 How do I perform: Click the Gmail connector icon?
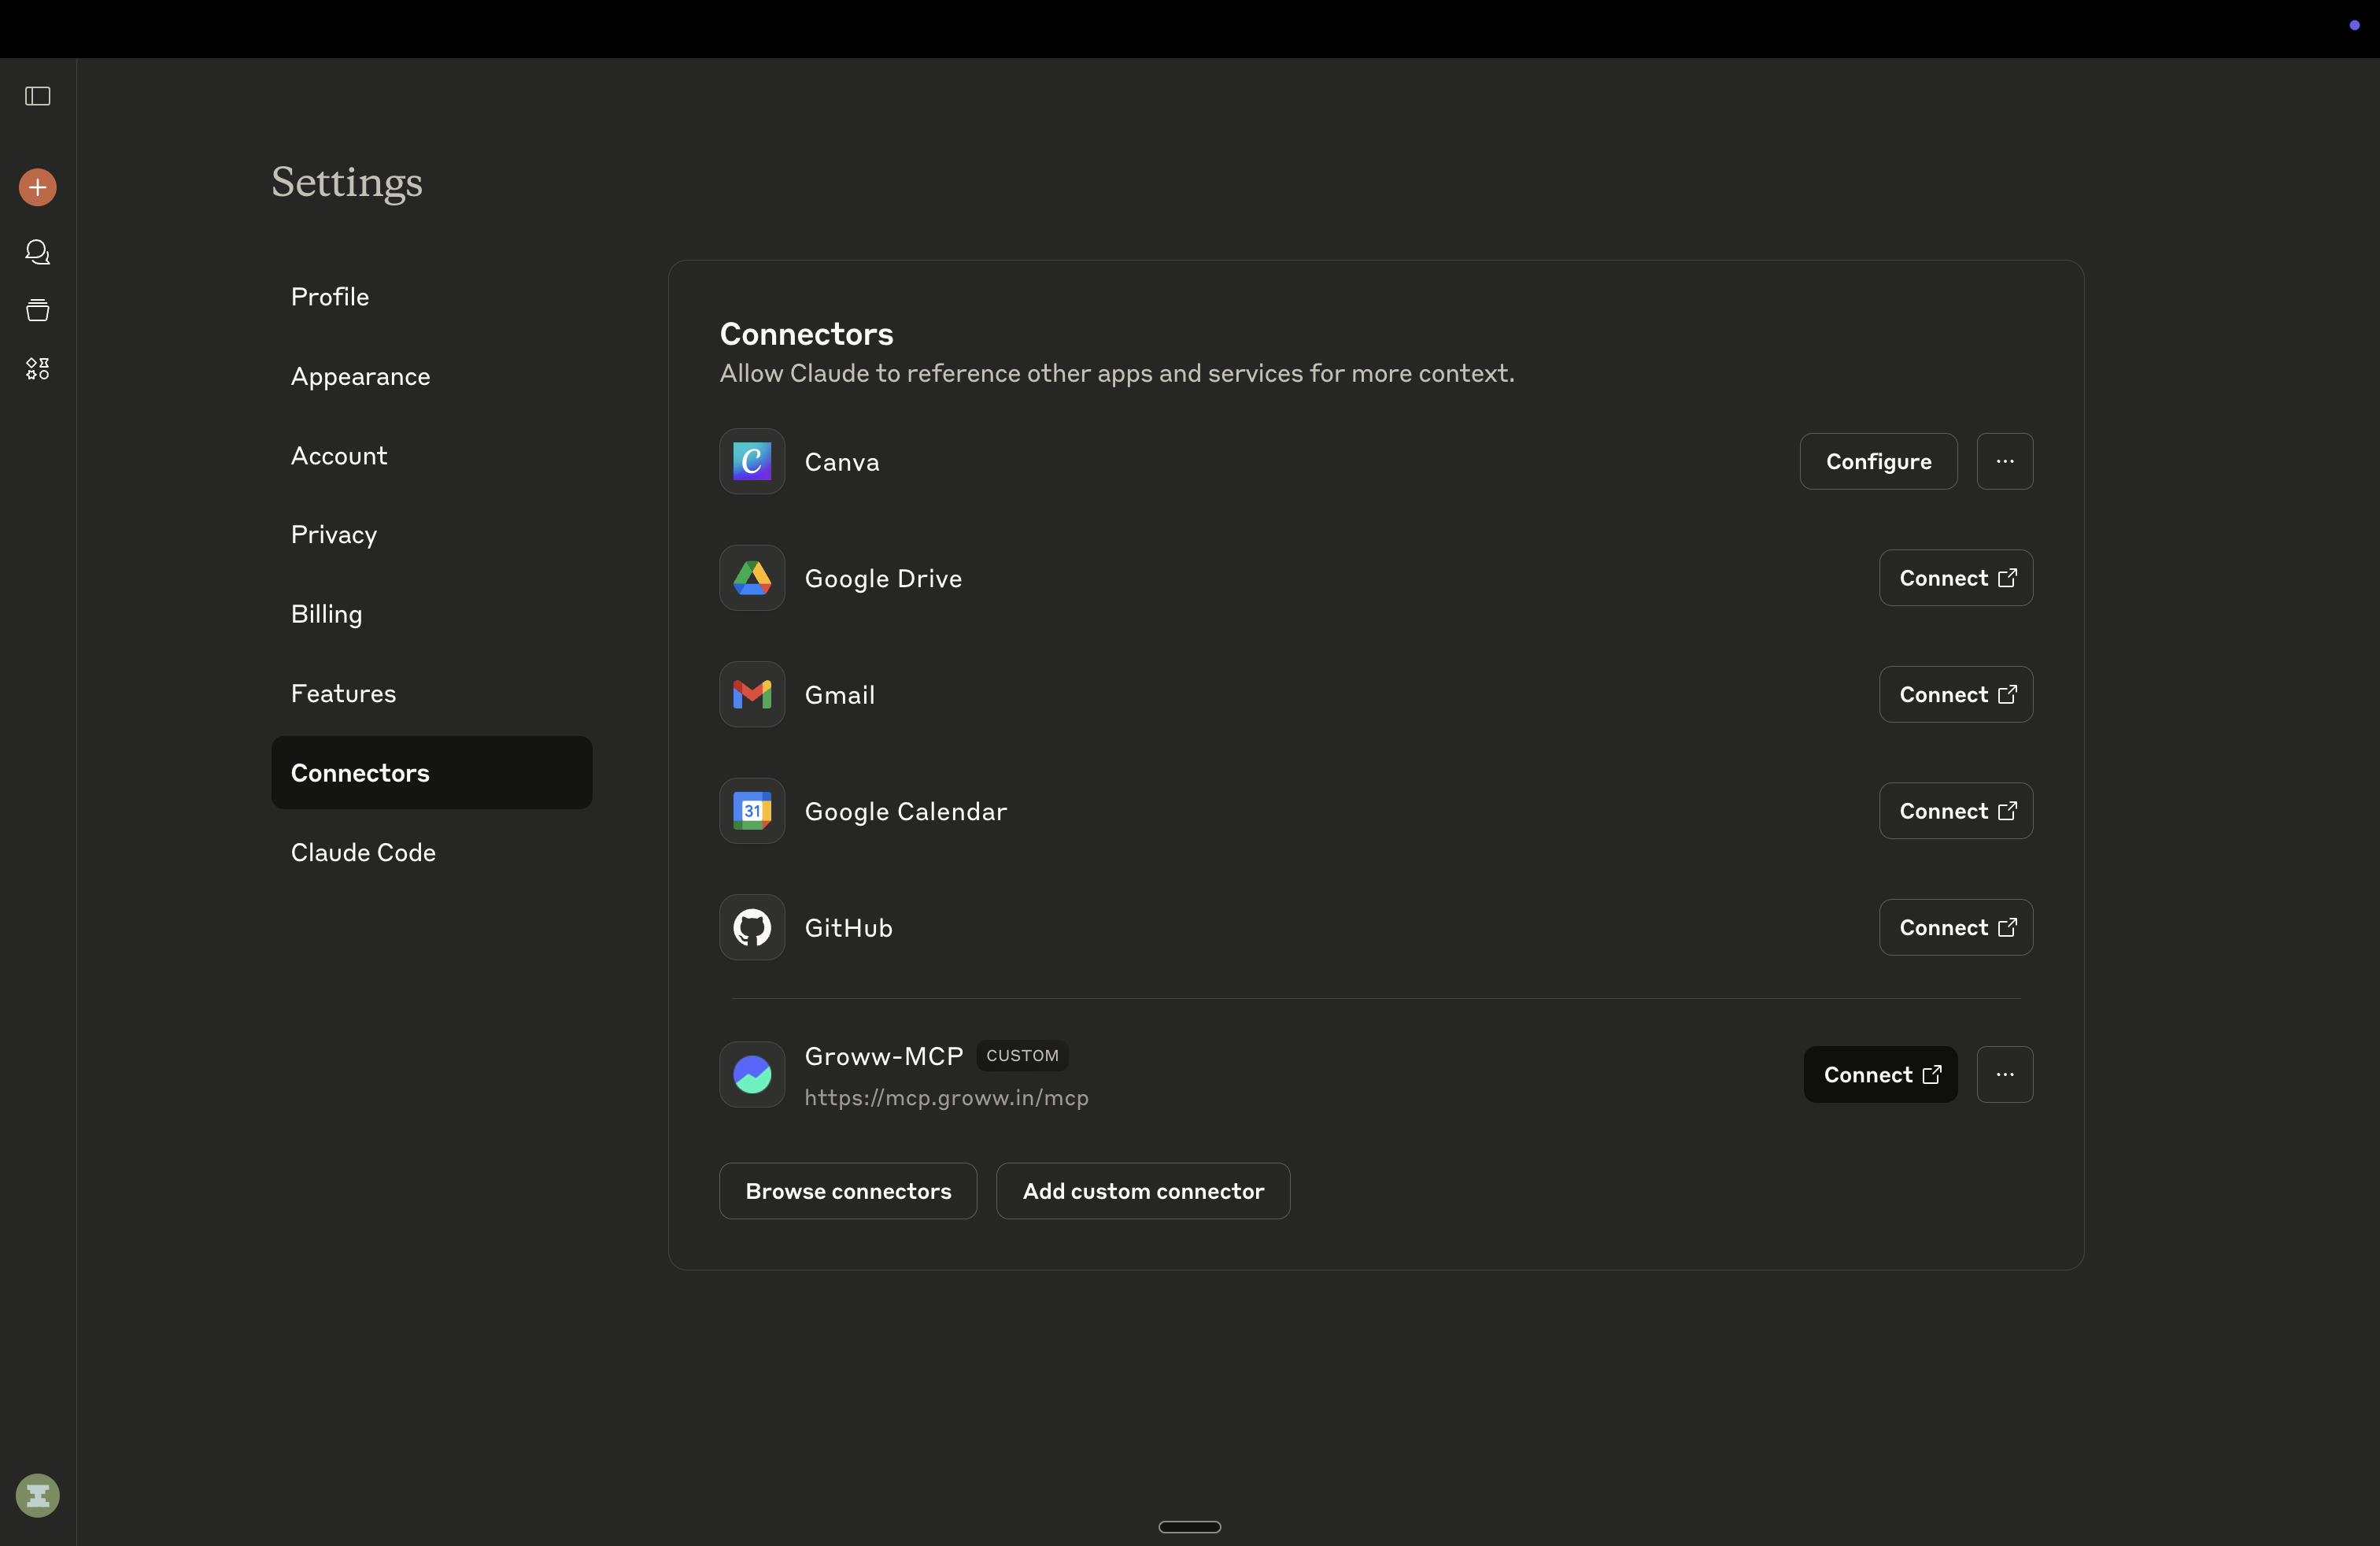[x=752, y=694]
